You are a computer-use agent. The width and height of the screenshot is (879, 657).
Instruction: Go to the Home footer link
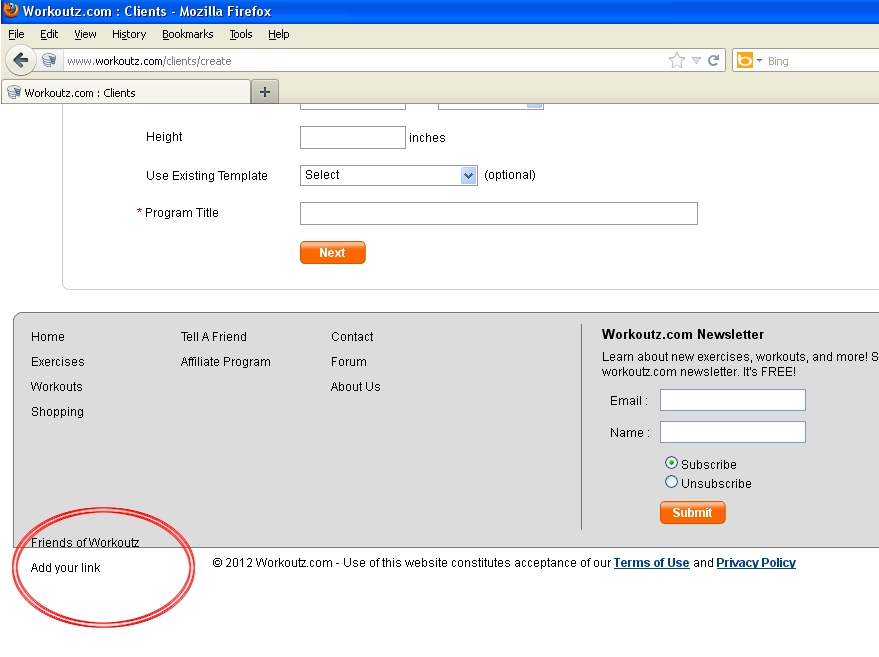[48, 336]
